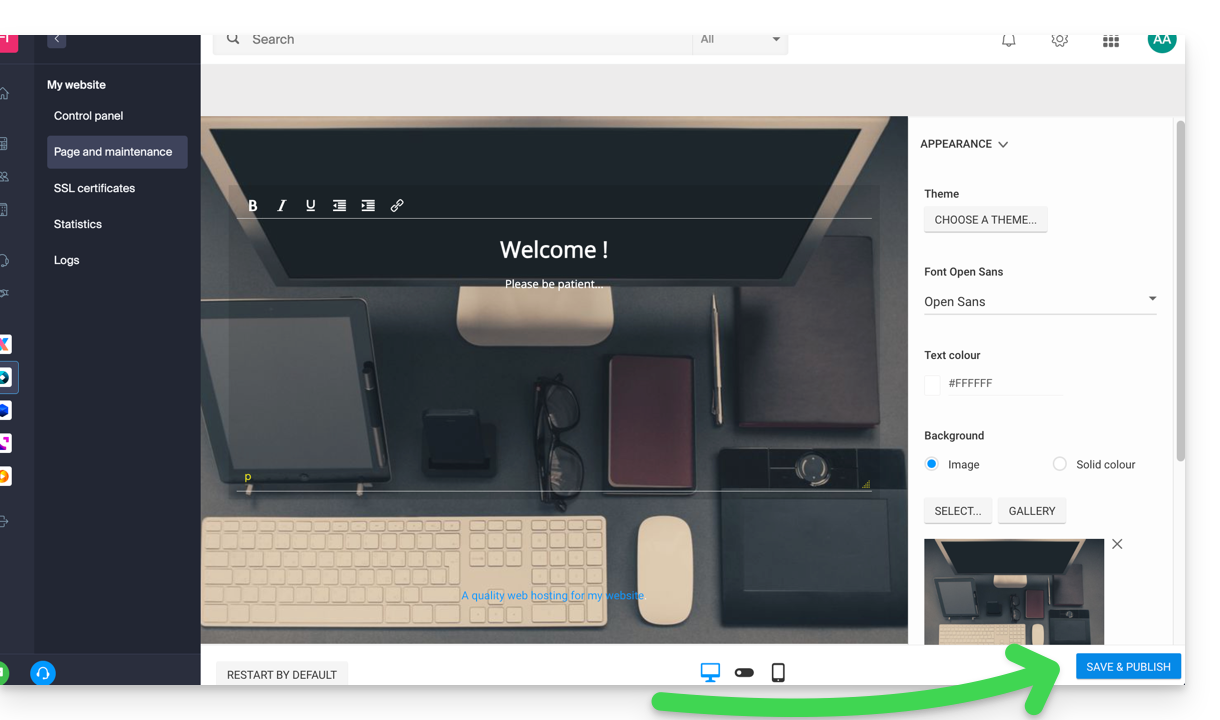This screenshot has width=1220, height=720.
Task: Click the Save & Publish button
Action: click(1128, 667)
